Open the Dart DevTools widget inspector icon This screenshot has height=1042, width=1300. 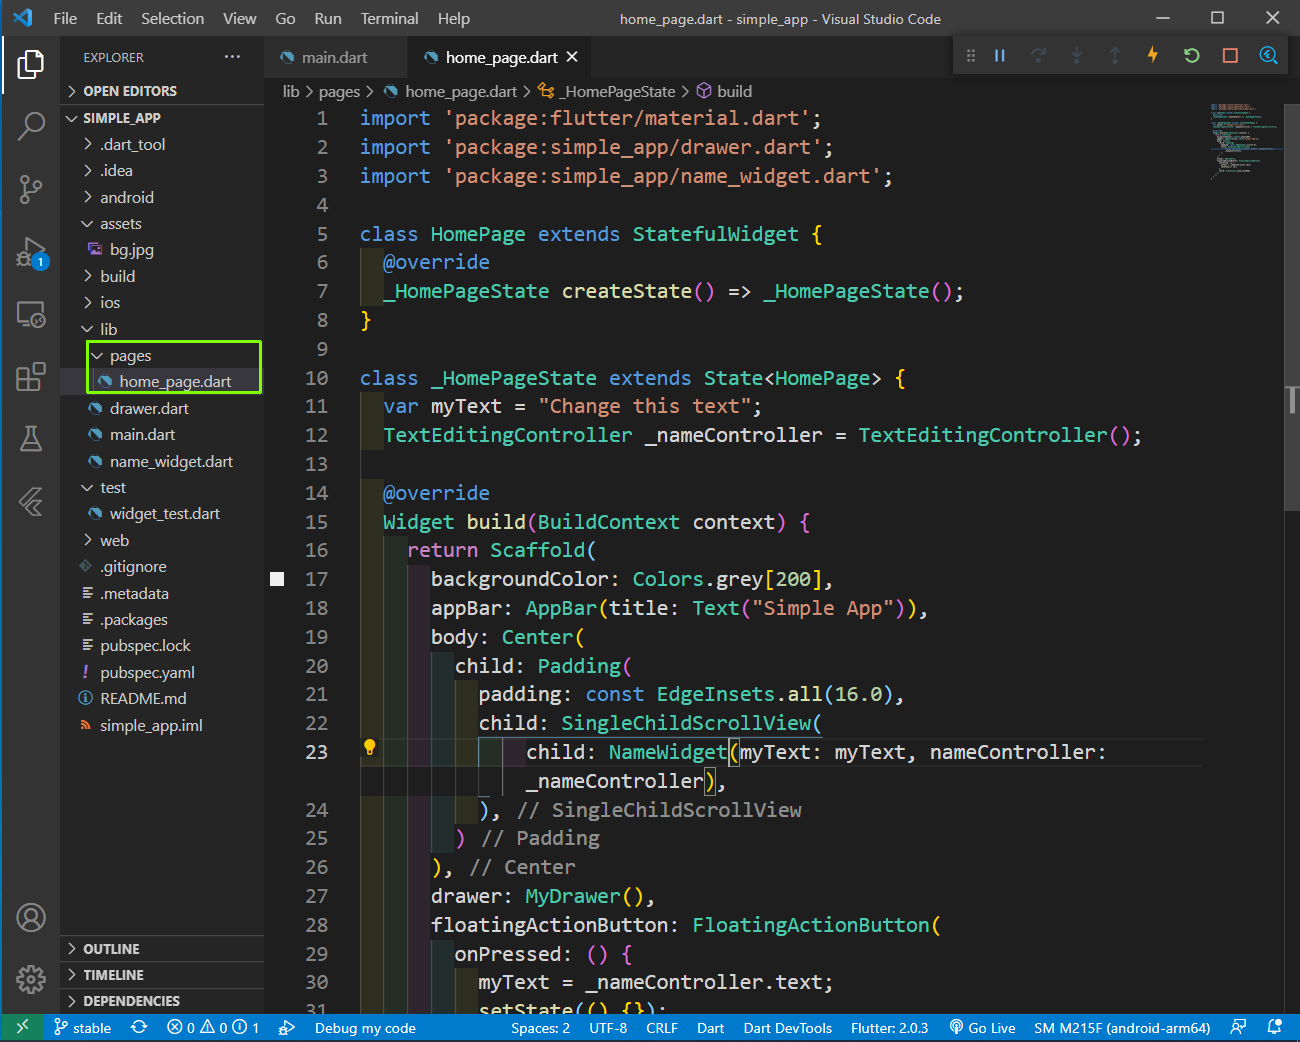[1268, 56]
